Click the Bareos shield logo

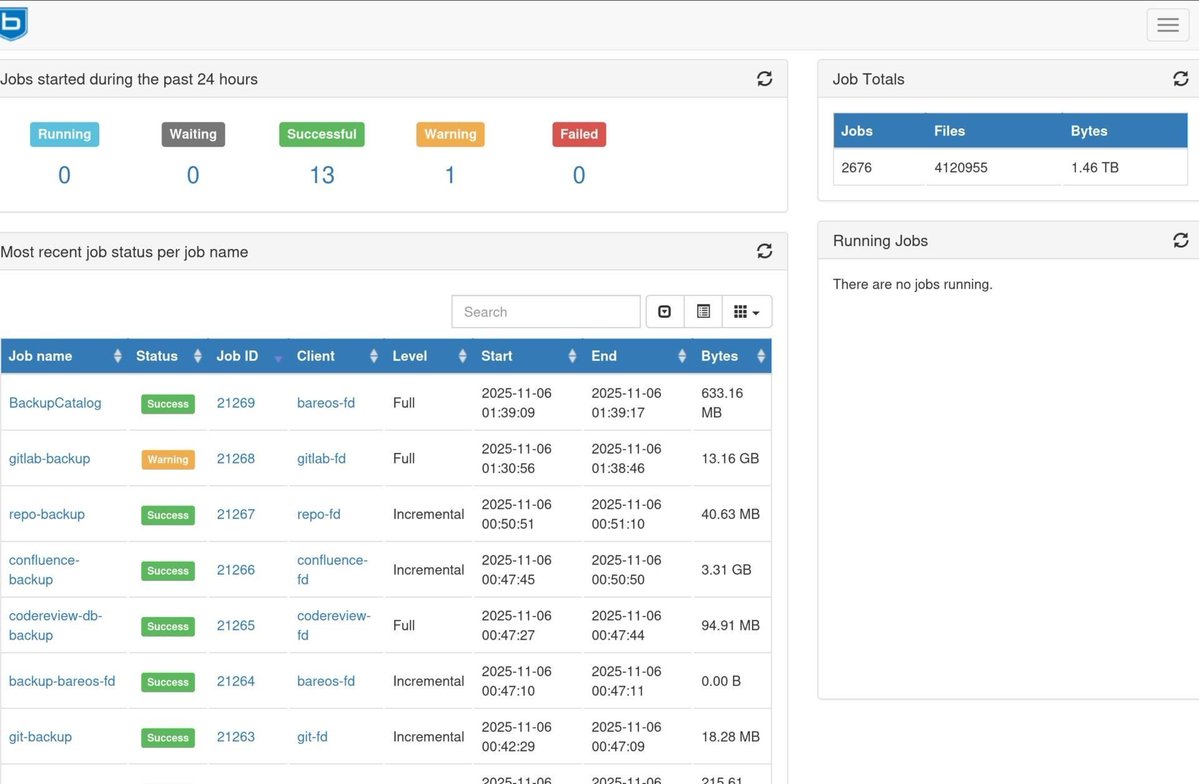(13, 24)
